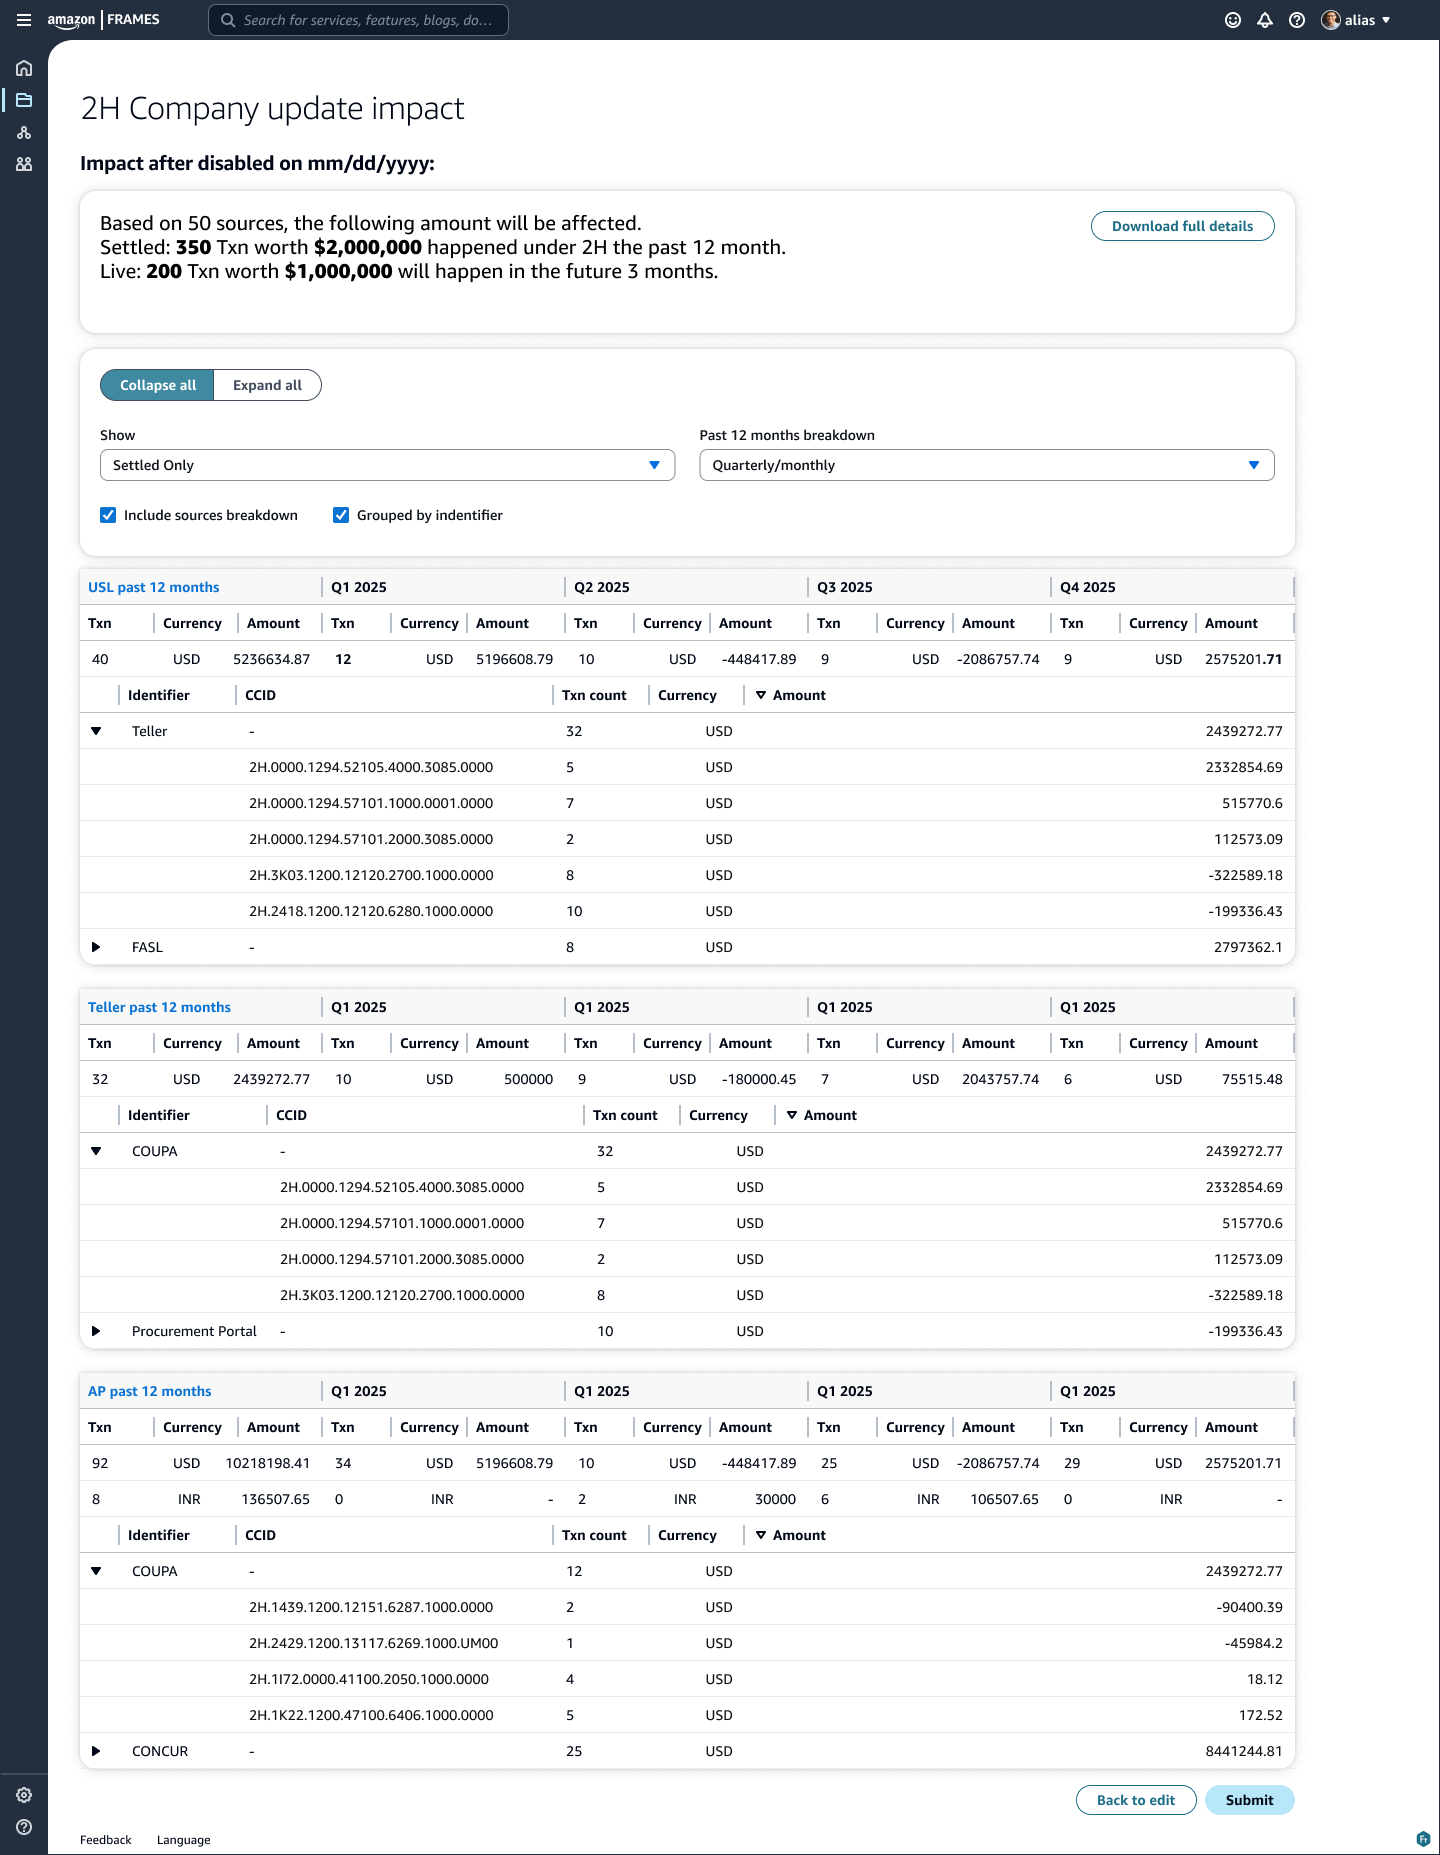The height and width of the screenshot is (1855, 1440).
Task: Click Q3 2025 column header
Action: 845,587
